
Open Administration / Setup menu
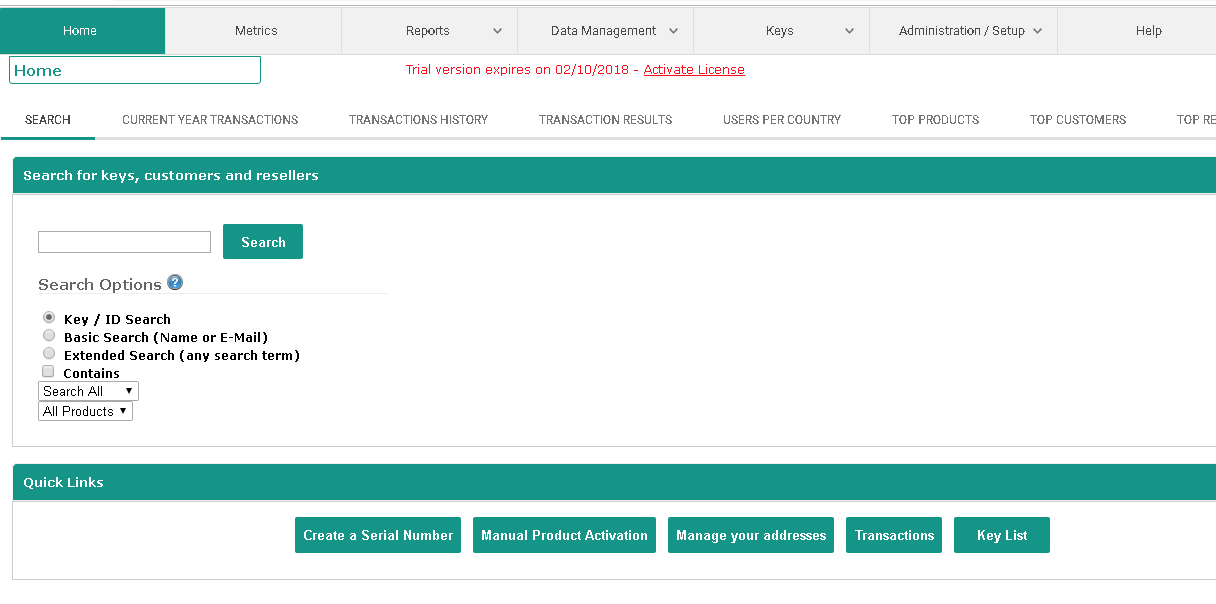click(963, 31)
